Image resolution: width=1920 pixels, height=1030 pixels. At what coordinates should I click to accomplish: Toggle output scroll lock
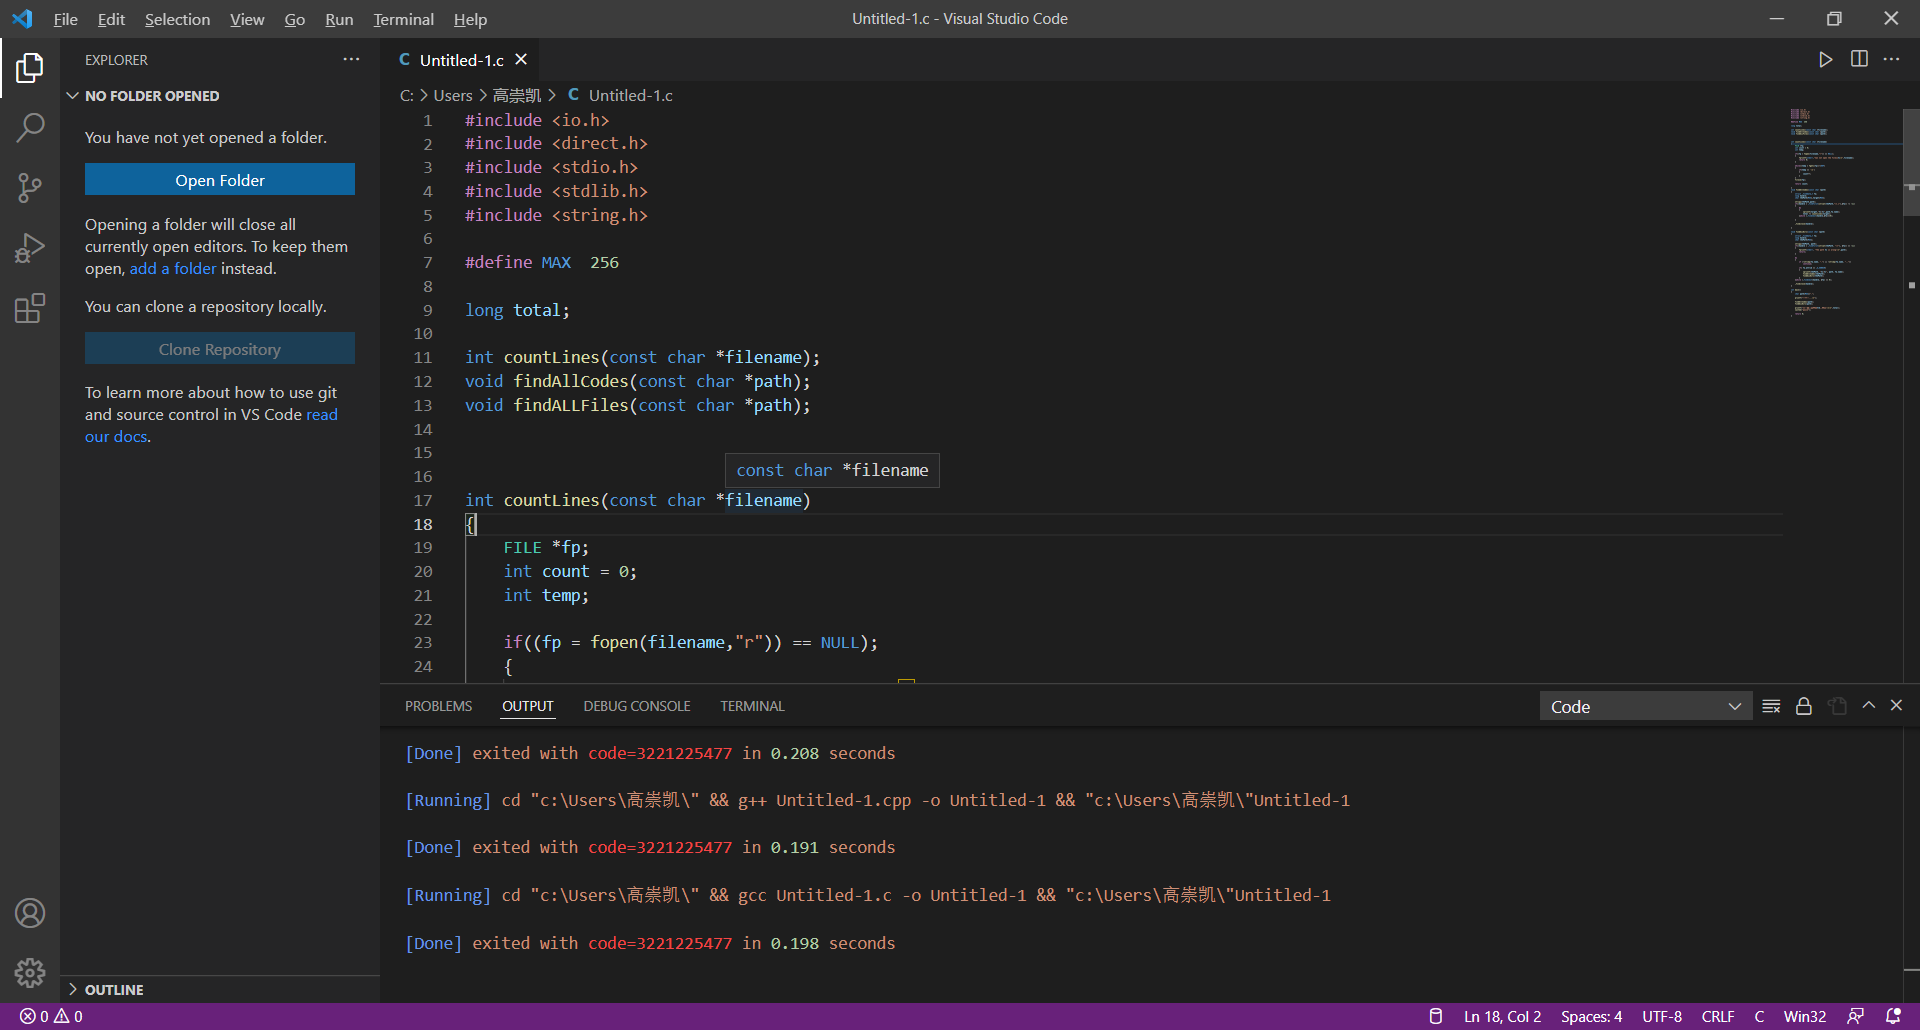tap(1804, 706)
